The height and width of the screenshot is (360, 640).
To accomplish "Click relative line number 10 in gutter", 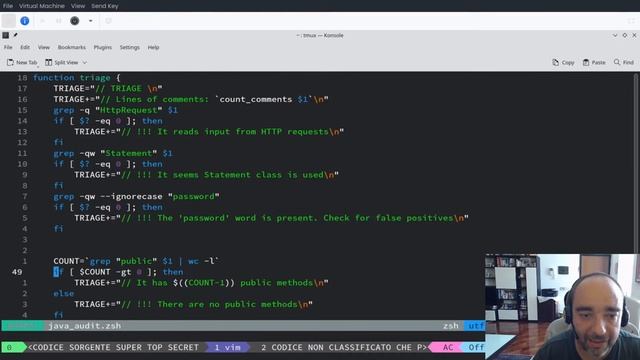I will [x=22, y=164].
